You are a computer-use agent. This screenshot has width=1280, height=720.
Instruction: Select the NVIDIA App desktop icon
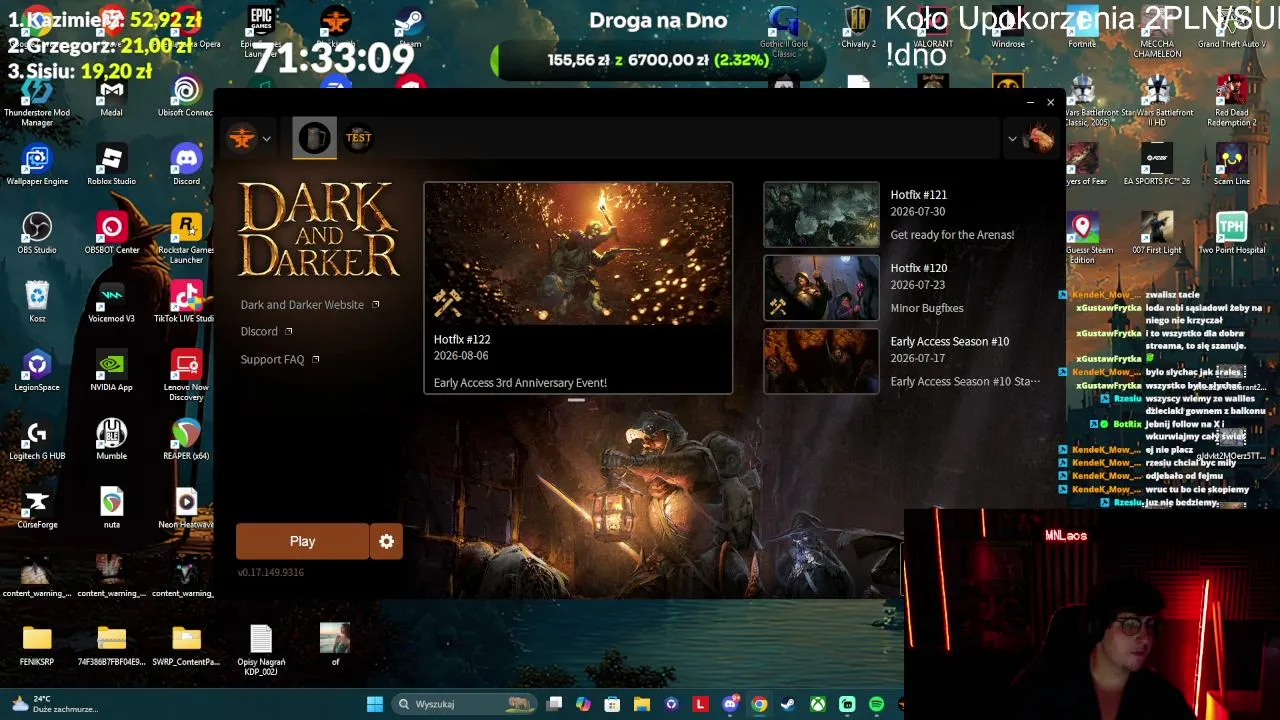111,370
